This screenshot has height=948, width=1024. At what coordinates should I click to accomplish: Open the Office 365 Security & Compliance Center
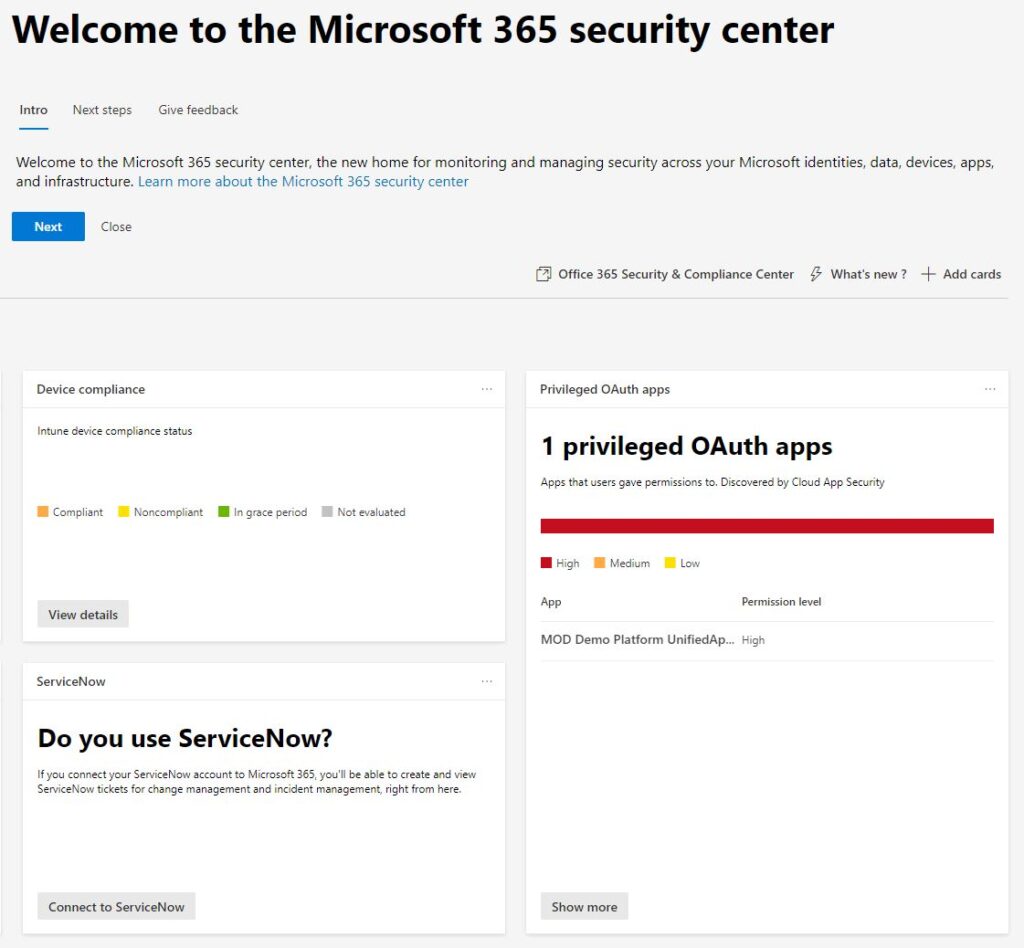tap(675, 273)
